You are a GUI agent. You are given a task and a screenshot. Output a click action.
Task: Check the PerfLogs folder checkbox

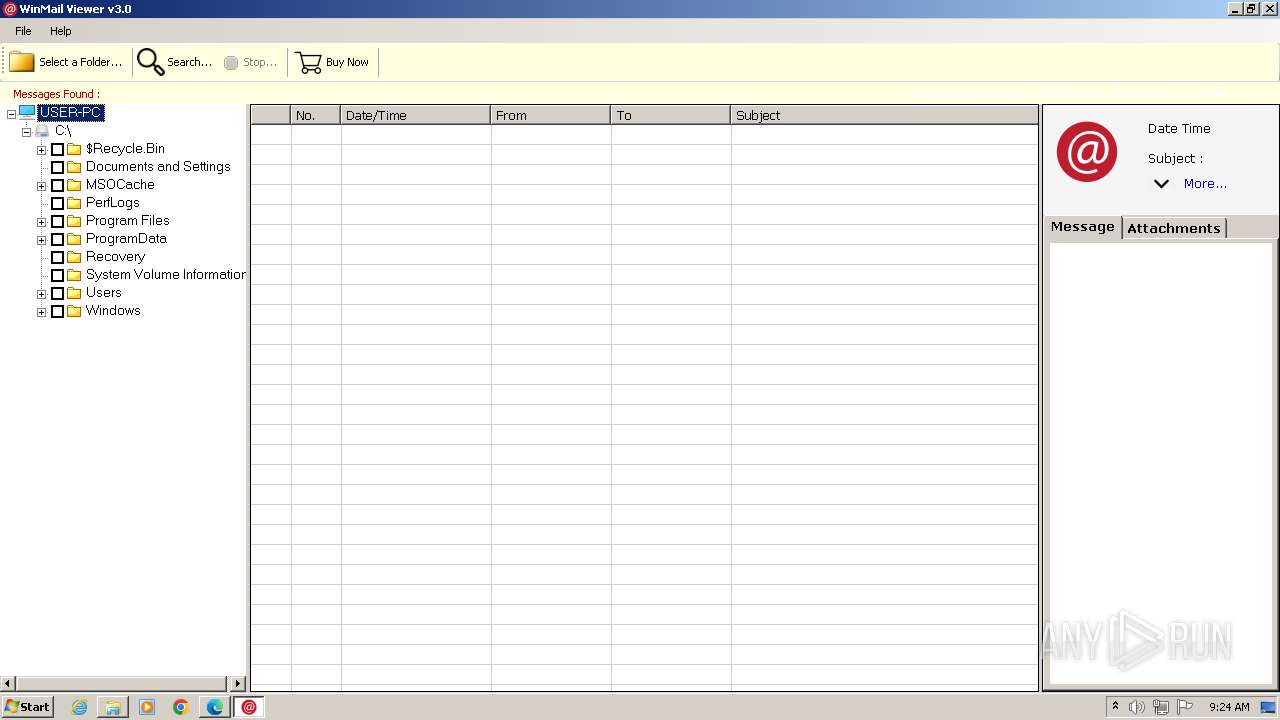[x=58, y=204]
